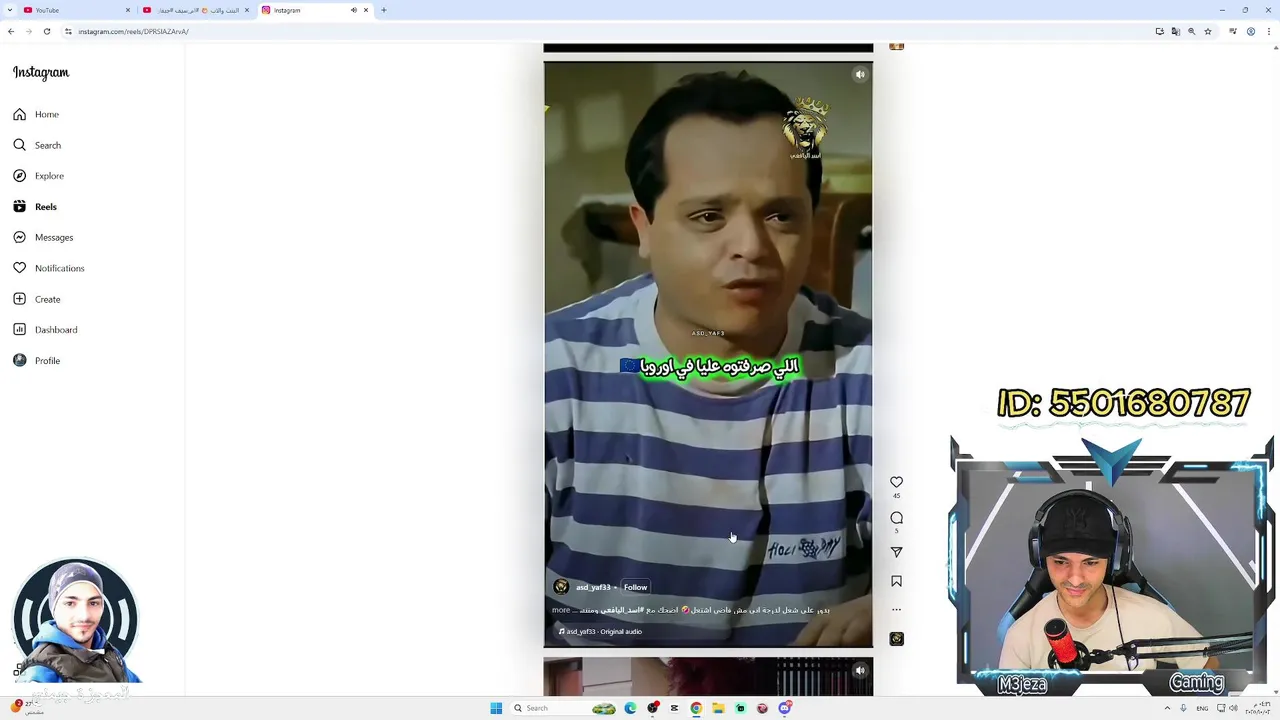Reload the page

(46, 31)
